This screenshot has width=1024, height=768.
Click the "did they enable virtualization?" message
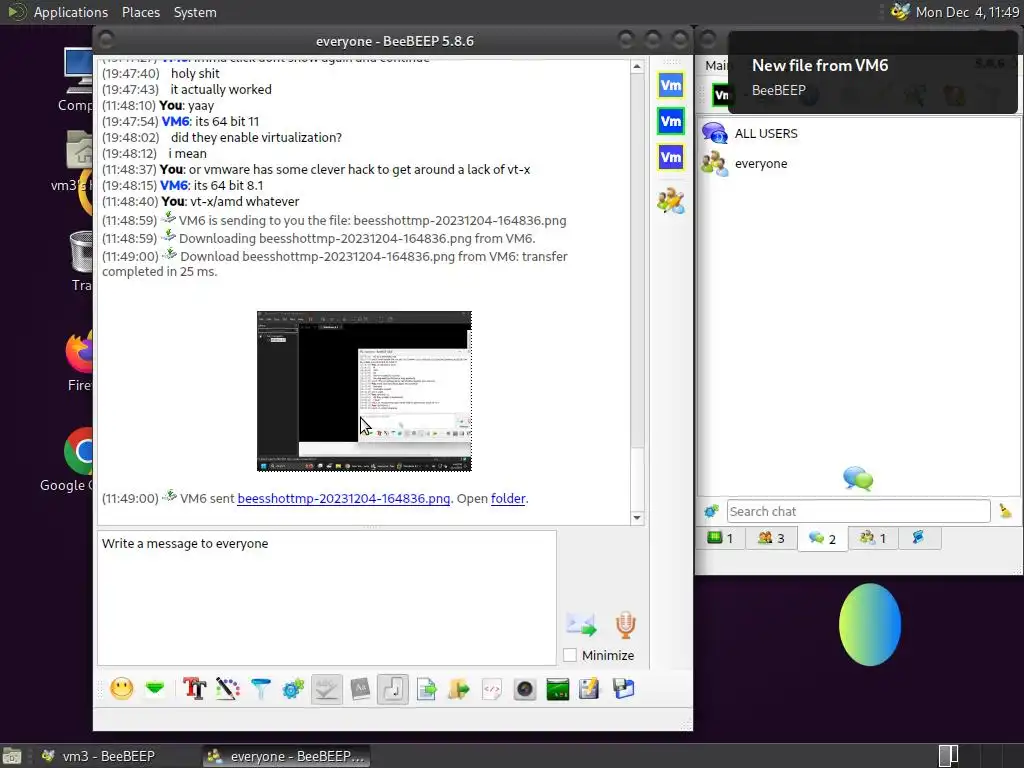256,137
